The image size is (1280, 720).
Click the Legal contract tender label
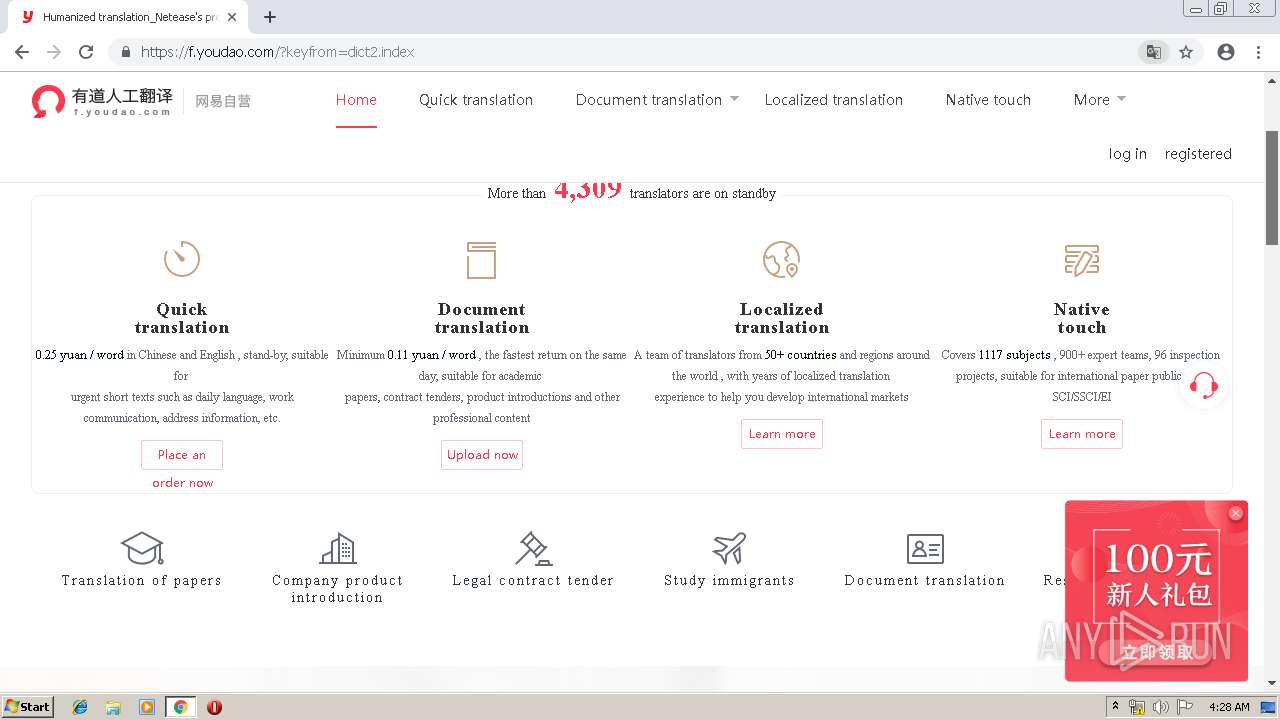(x=533, y=580)
